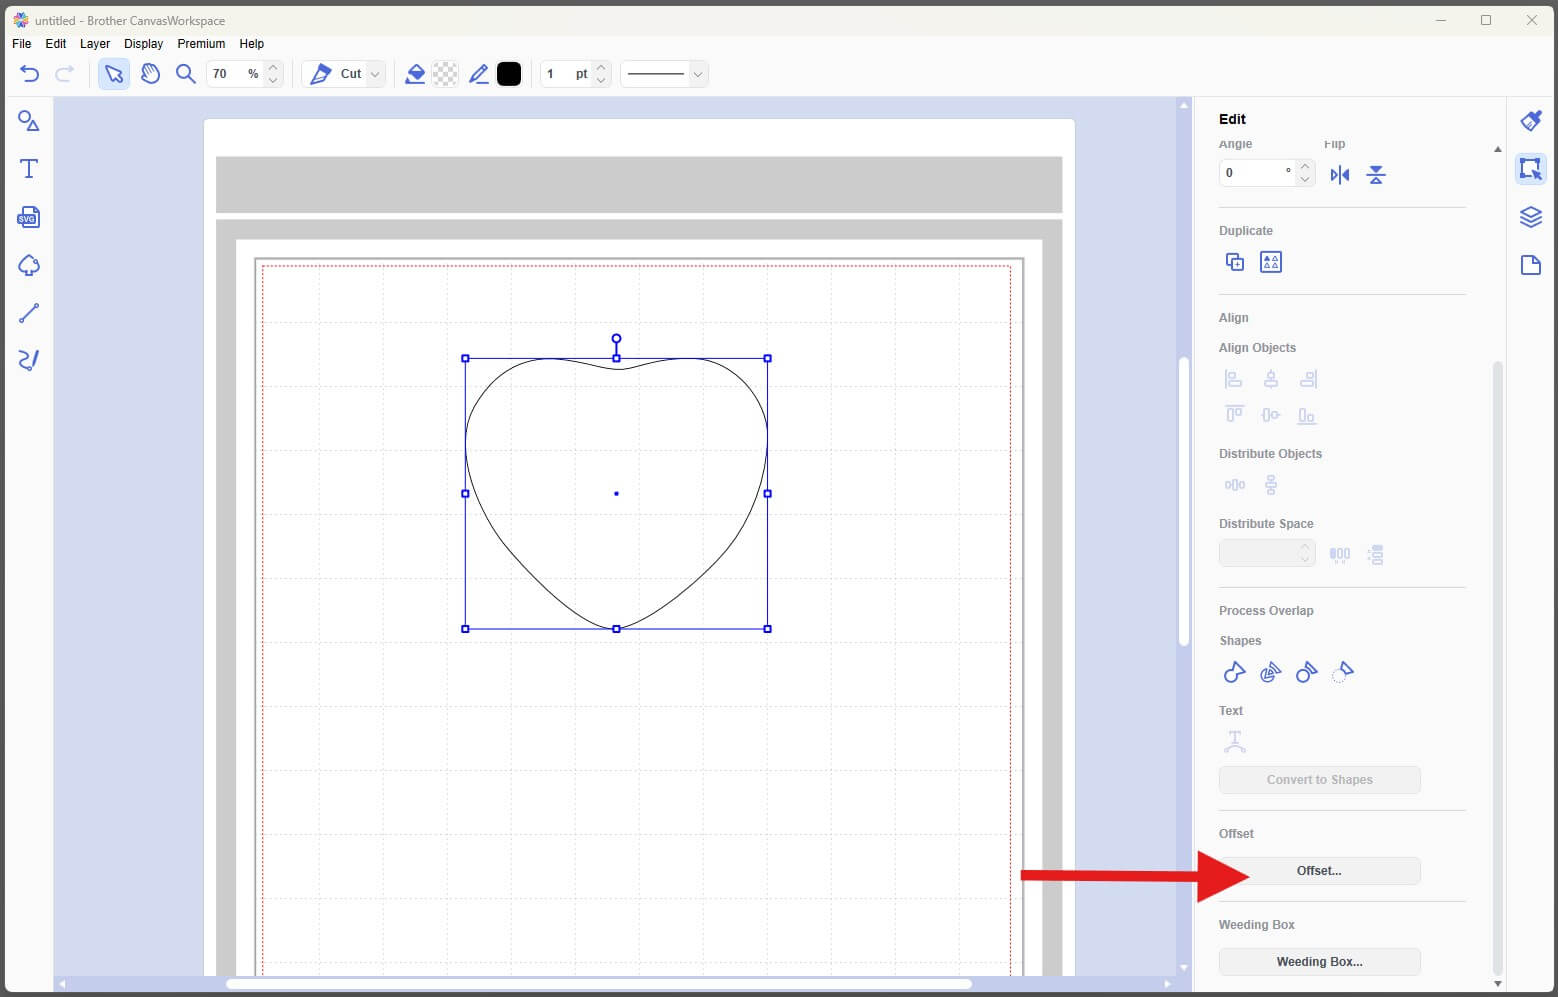The width and height of the screenshot is (1558, 997).
Task: Click the SVG import icon
Action: (28, 217)
